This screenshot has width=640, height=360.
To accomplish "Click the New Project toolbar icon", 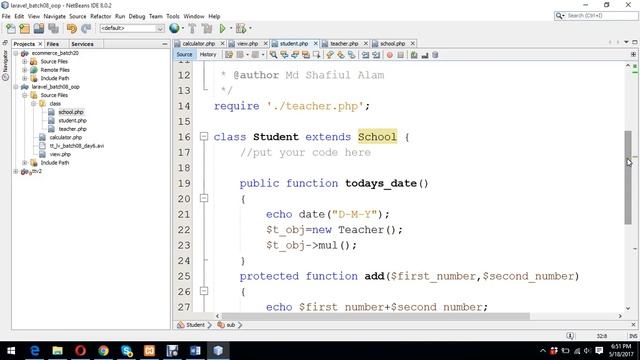I will click(24, 29).
